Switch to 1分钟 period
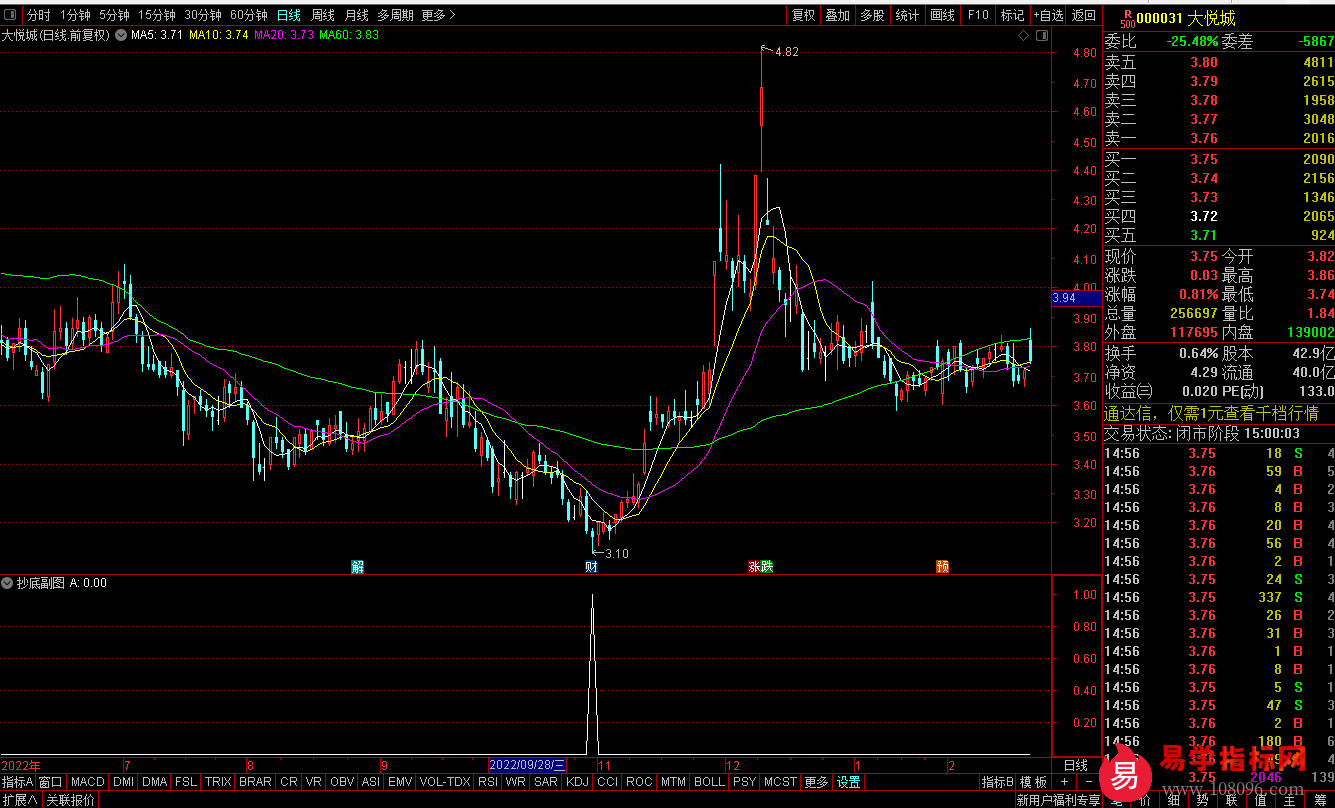The image size is (1335, 808). [75, 15]
